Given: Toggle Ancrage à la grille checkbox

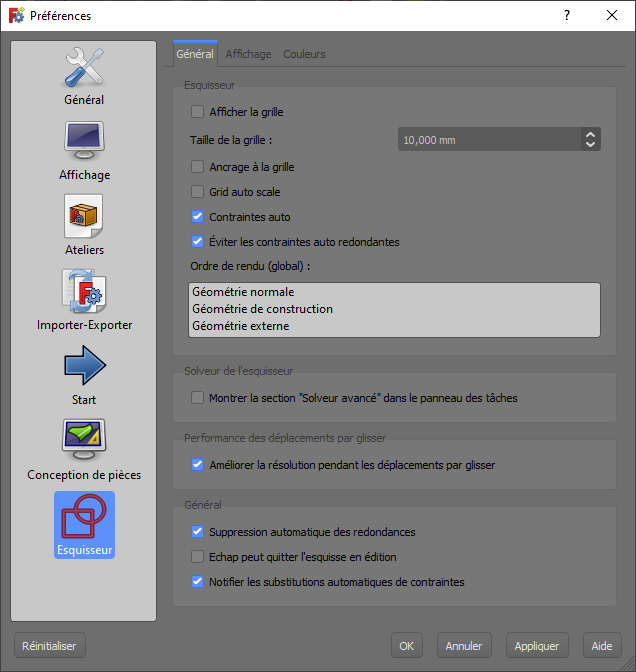Looking at the screenshot, I should [197, 167].
